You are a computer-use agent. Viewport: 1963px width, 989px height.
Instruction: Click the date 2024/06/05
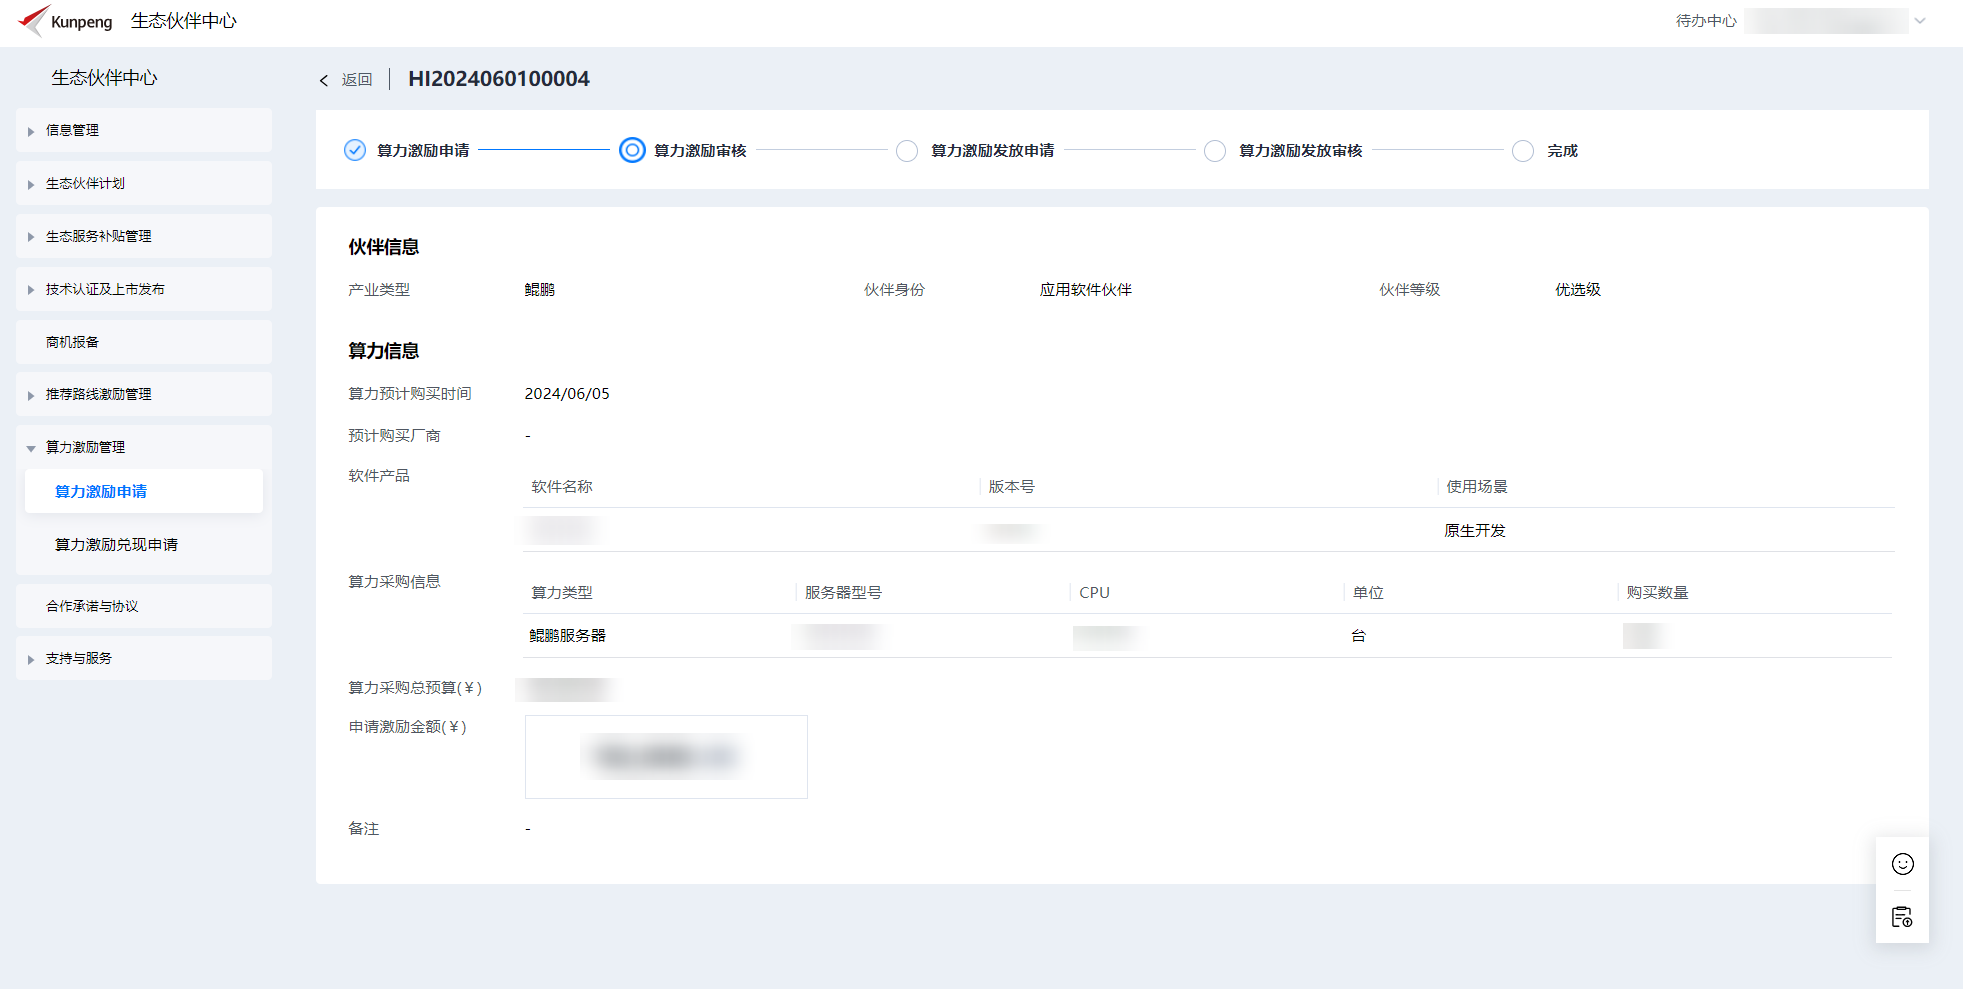567,394
